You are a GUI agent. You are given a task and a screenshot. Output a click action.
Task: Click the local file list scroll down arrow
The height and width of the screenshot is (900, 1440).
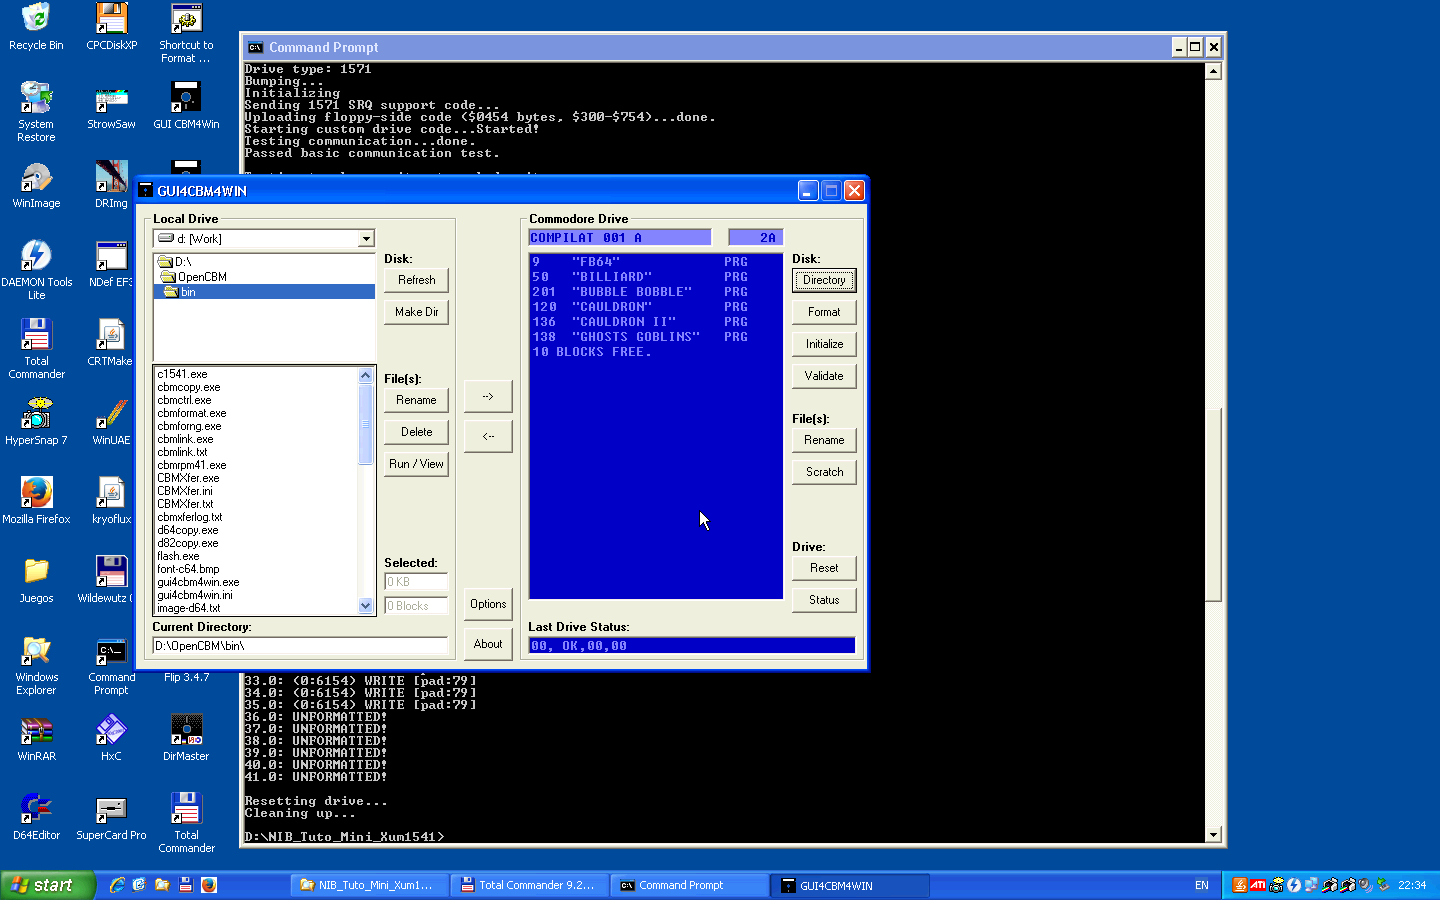pyautogui.click(x=365, y=606)
